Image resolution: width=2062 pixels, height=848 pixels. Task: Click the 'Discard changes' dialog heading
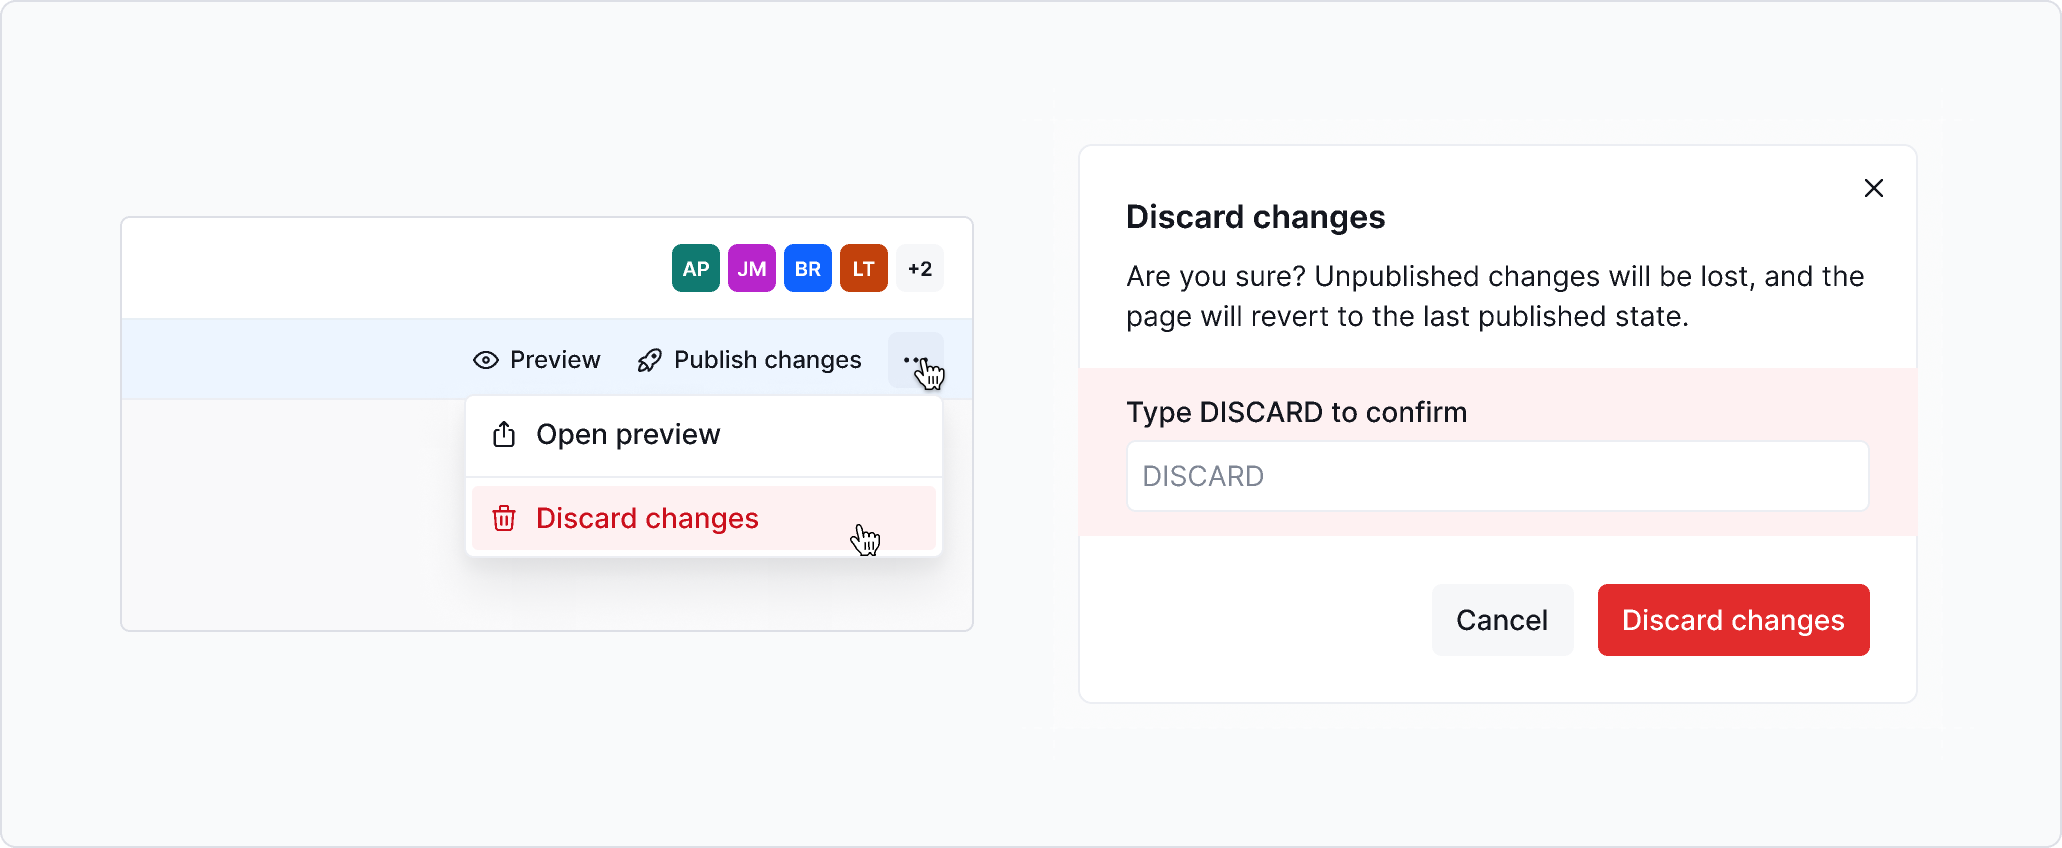click(1255, 217)
